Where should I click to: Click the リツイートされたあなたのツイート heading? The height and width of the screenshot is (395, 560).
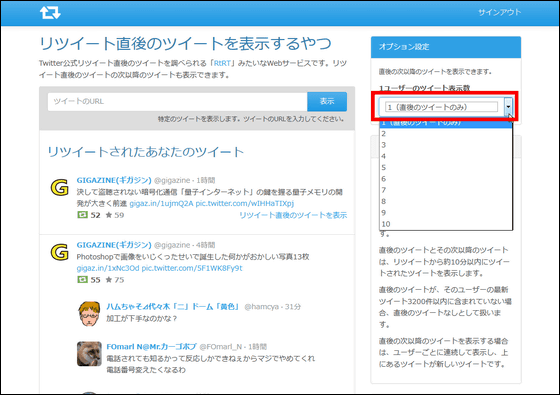146,152
